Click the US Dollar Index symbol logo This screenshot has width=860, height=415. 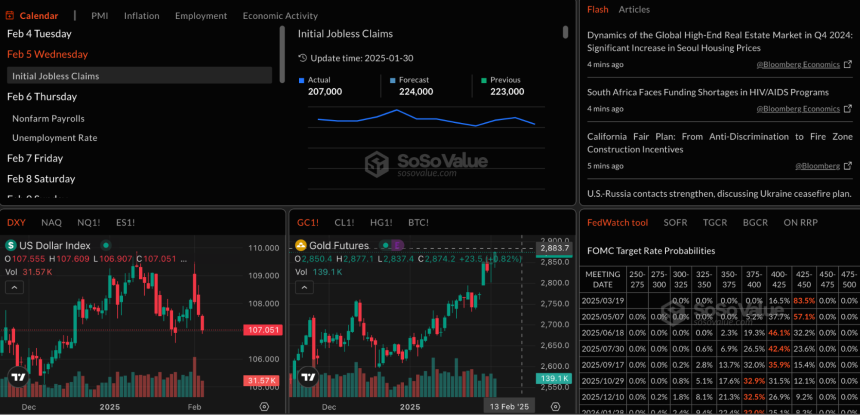click(11, 245)
